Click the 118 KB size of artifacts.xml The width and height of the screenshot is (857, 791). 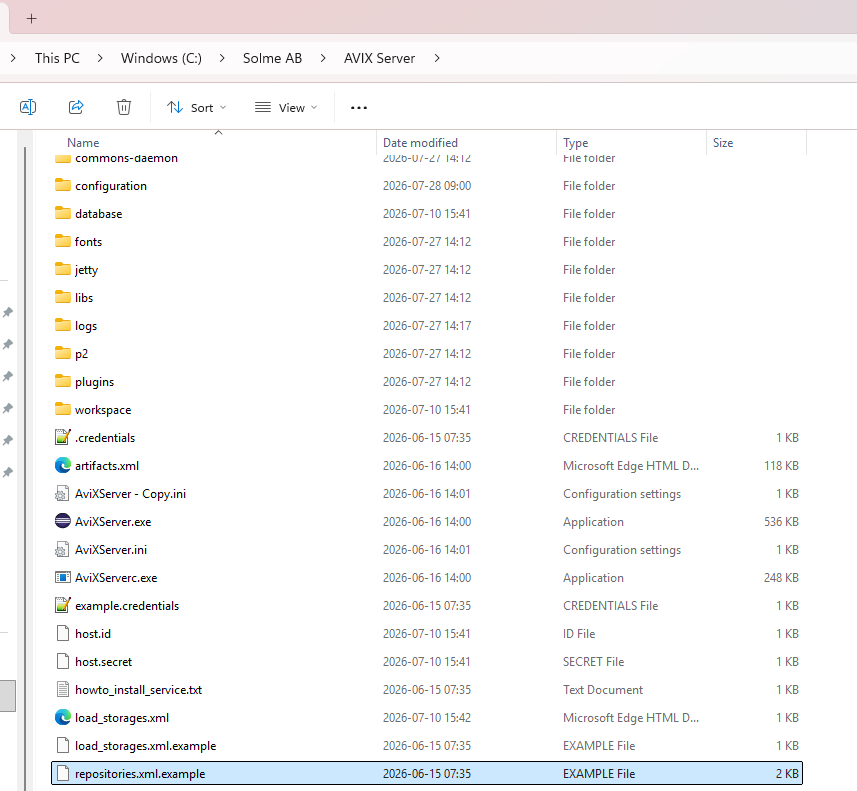tap(781, 466)
